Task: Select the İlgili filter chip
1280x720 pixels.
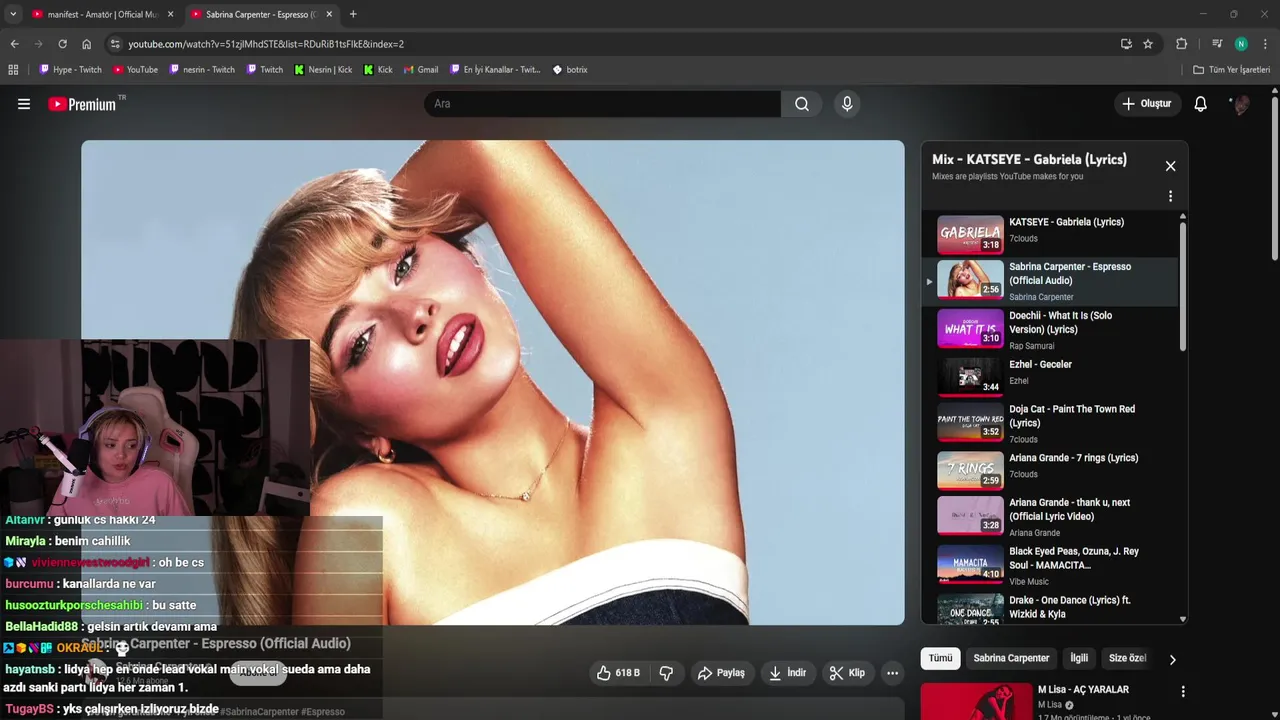Action: point(1079,658)
